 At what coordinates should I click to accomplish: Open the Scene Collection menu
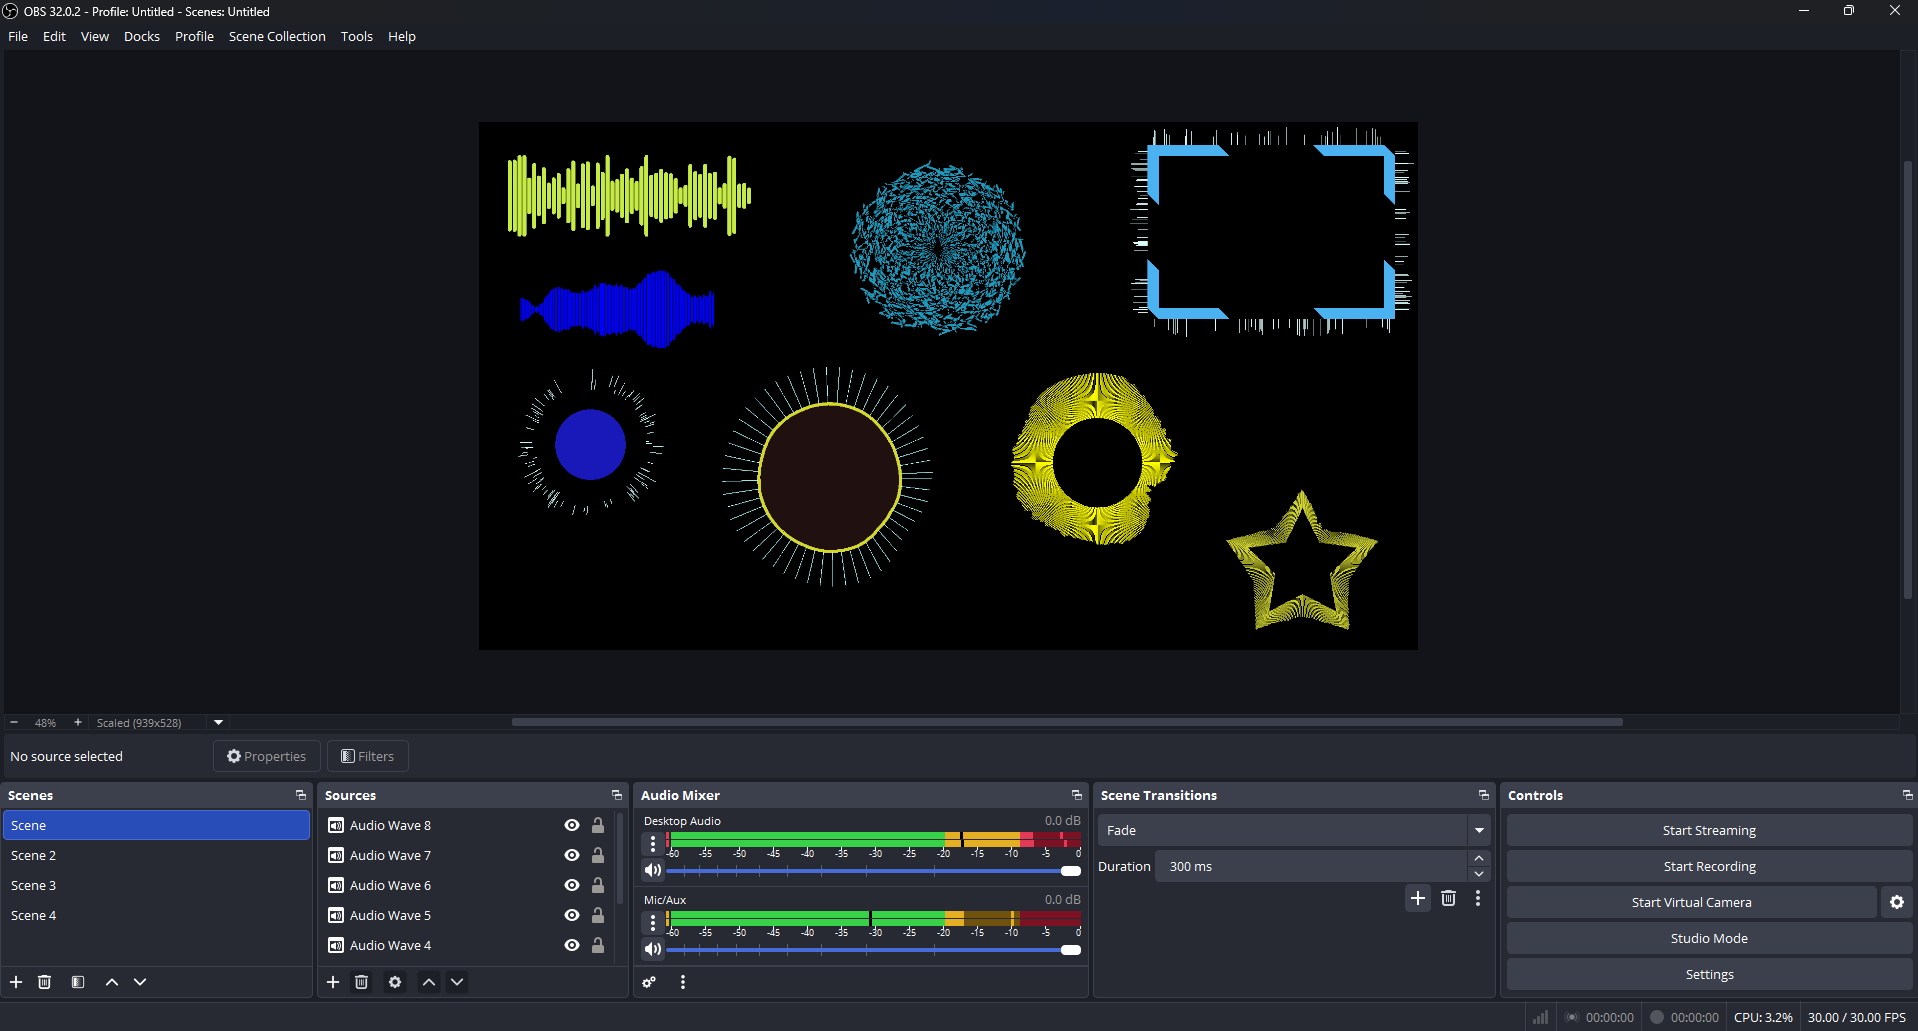pyautogui.click(x=277, y=36)
